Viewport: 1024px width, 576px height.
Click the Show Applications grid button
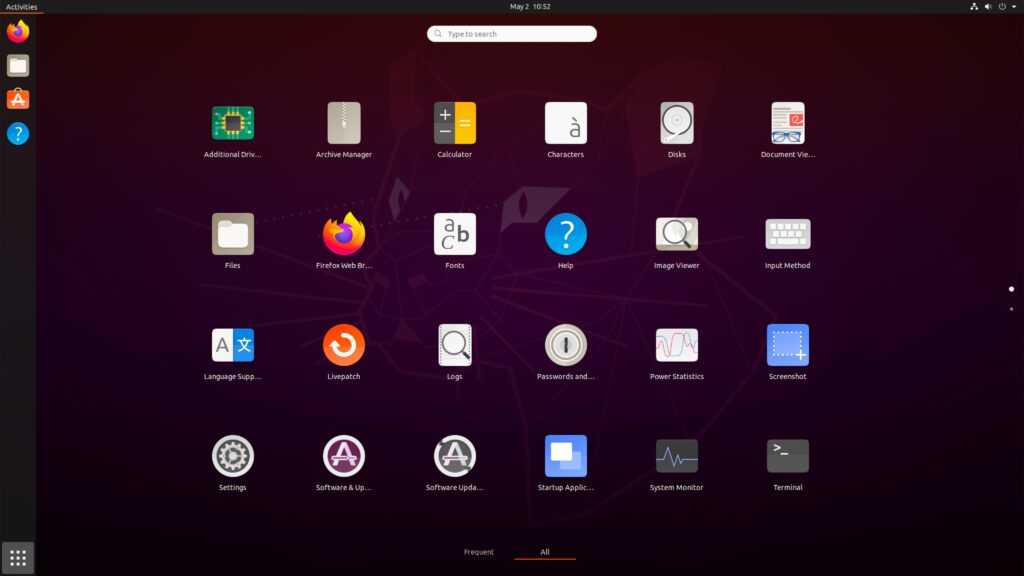click(18, 558)
